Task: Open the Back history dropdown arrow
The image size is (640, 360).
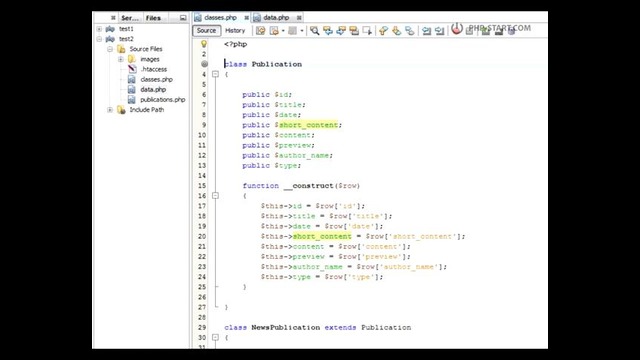Action: pyautogui.click(x=283, y=31)
